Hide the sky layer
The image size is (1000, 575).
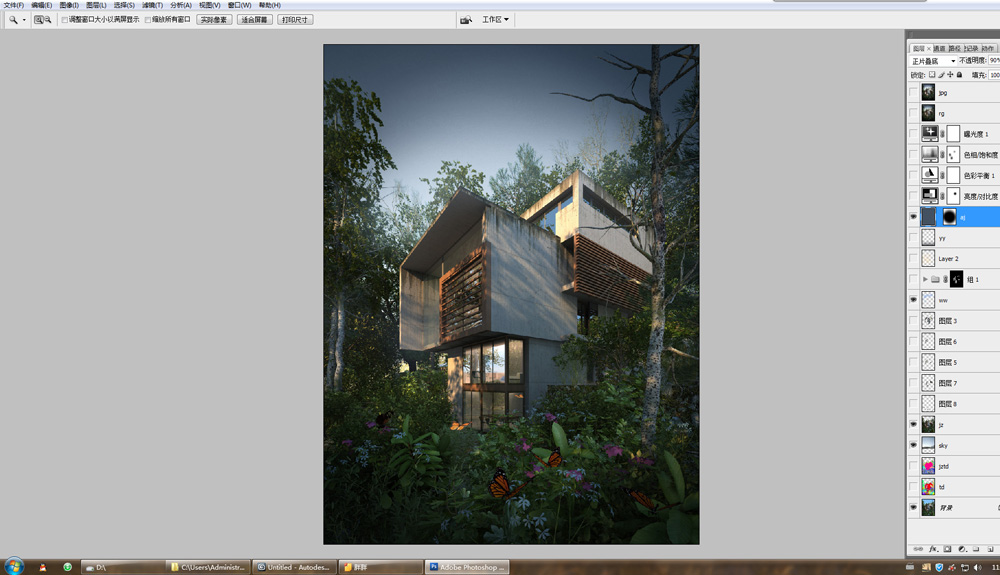coord(913,445)
